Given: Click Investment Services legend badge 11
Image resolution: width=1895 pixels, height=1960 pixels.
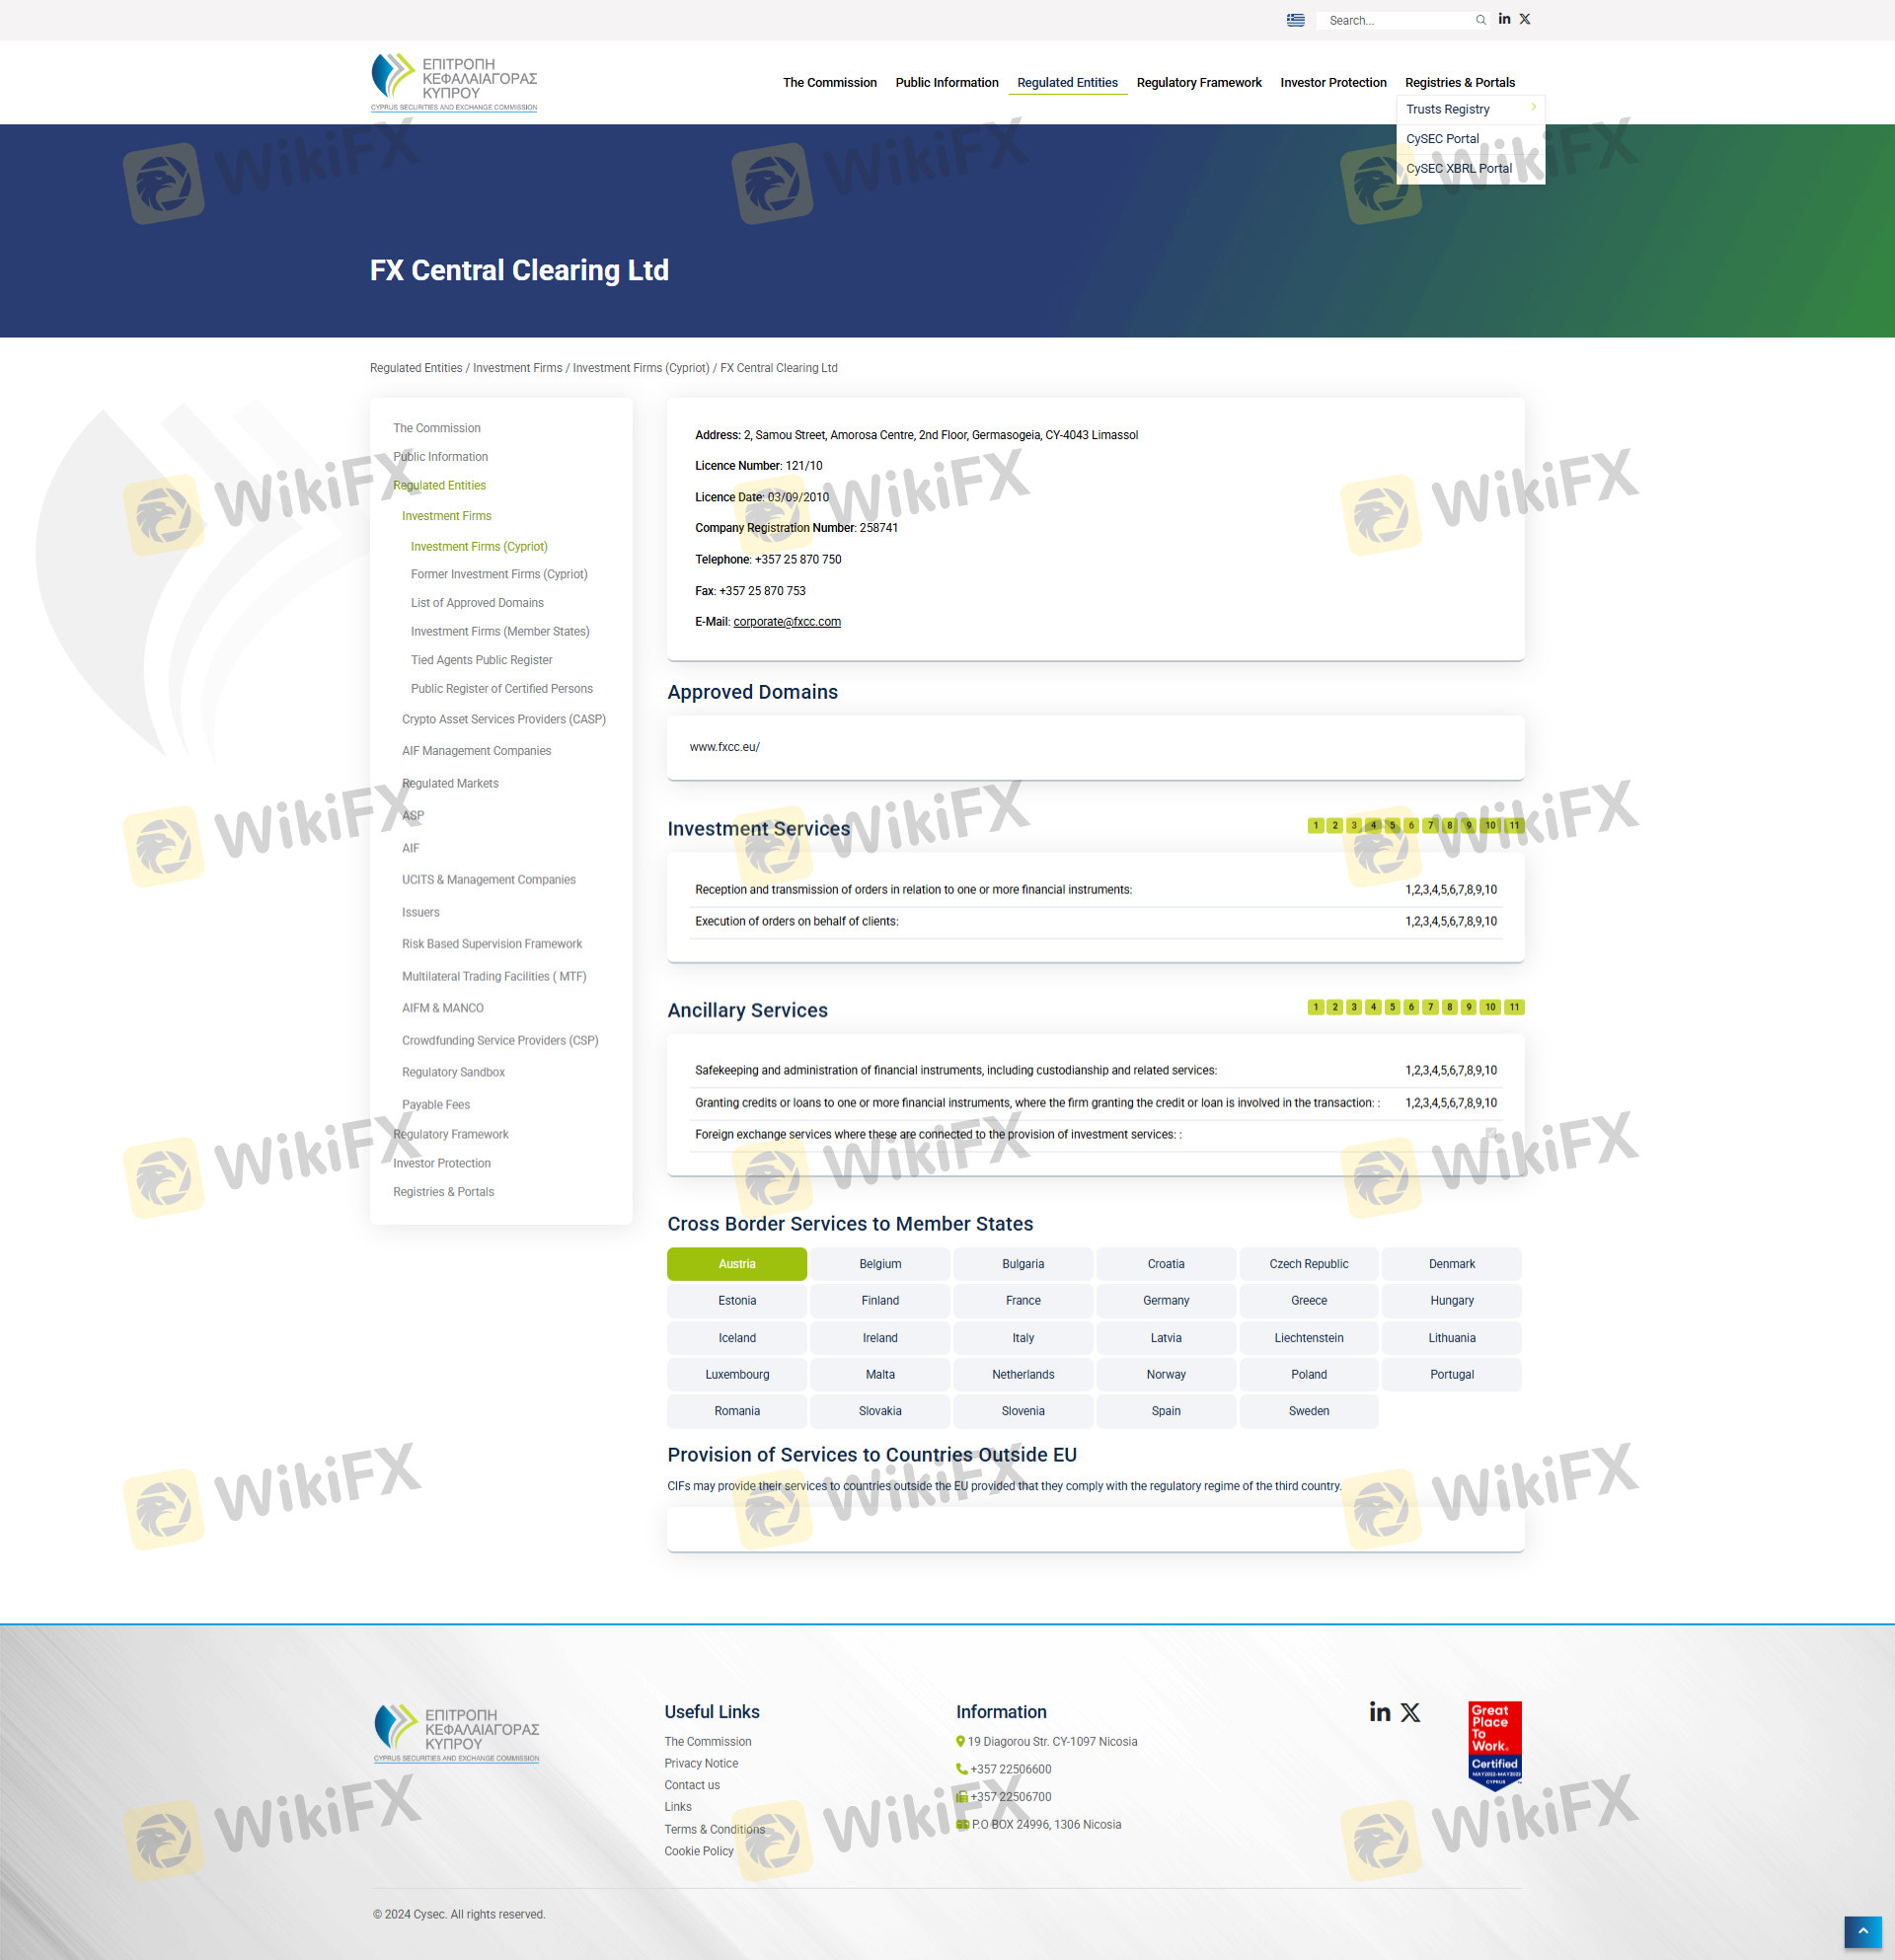Looking at the screenshot, I should (x=1514, y=825).
